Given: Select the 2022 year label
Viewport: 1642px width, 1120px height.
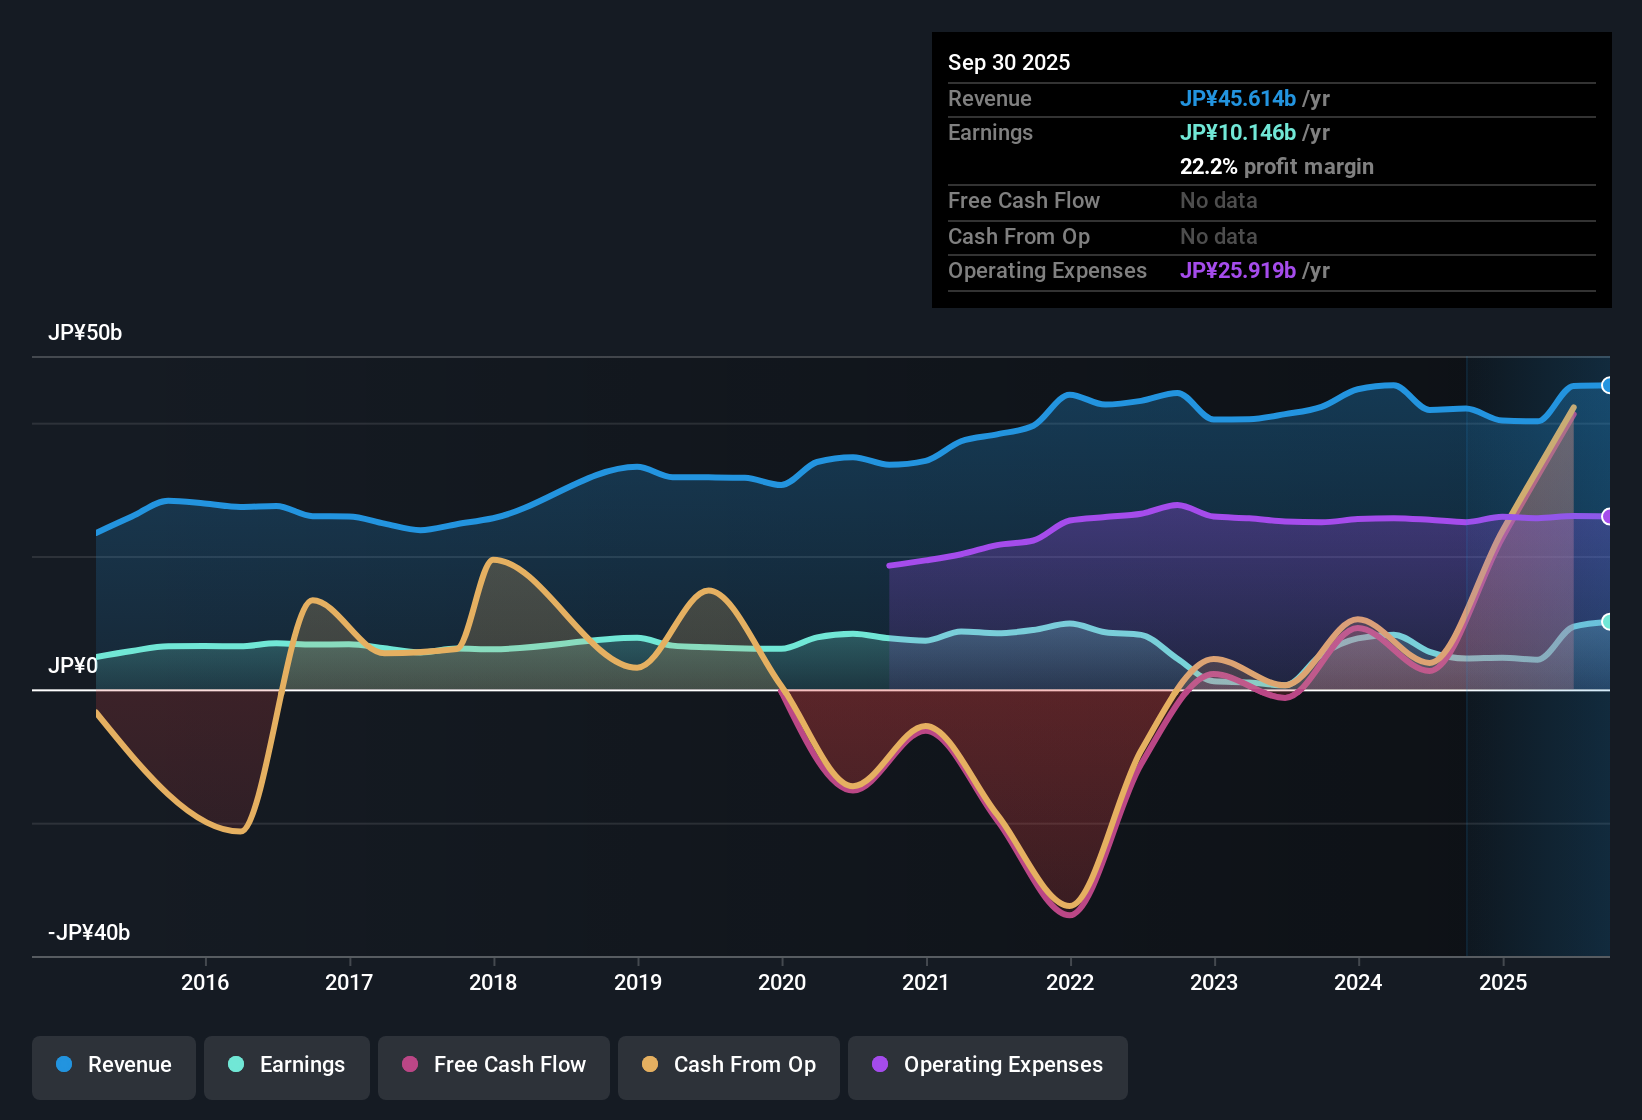Looking at the screenshot, I should 1070,983.
